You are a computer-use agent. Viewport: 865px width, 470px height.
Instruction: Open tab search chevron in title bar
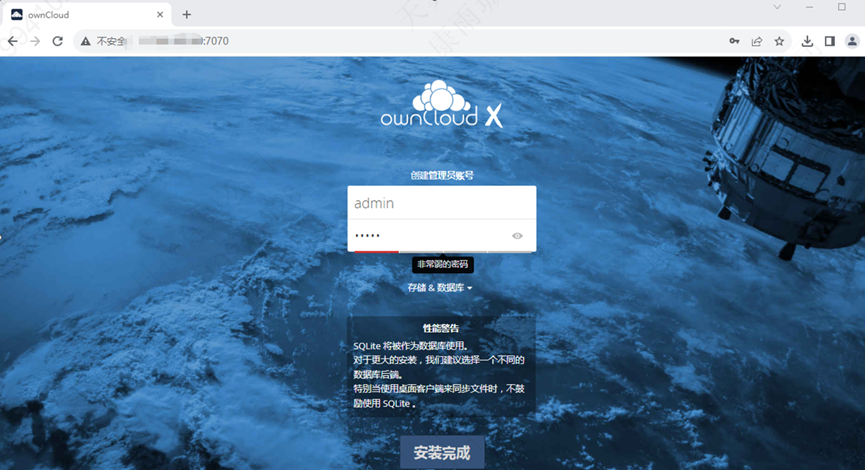point(777,7)
